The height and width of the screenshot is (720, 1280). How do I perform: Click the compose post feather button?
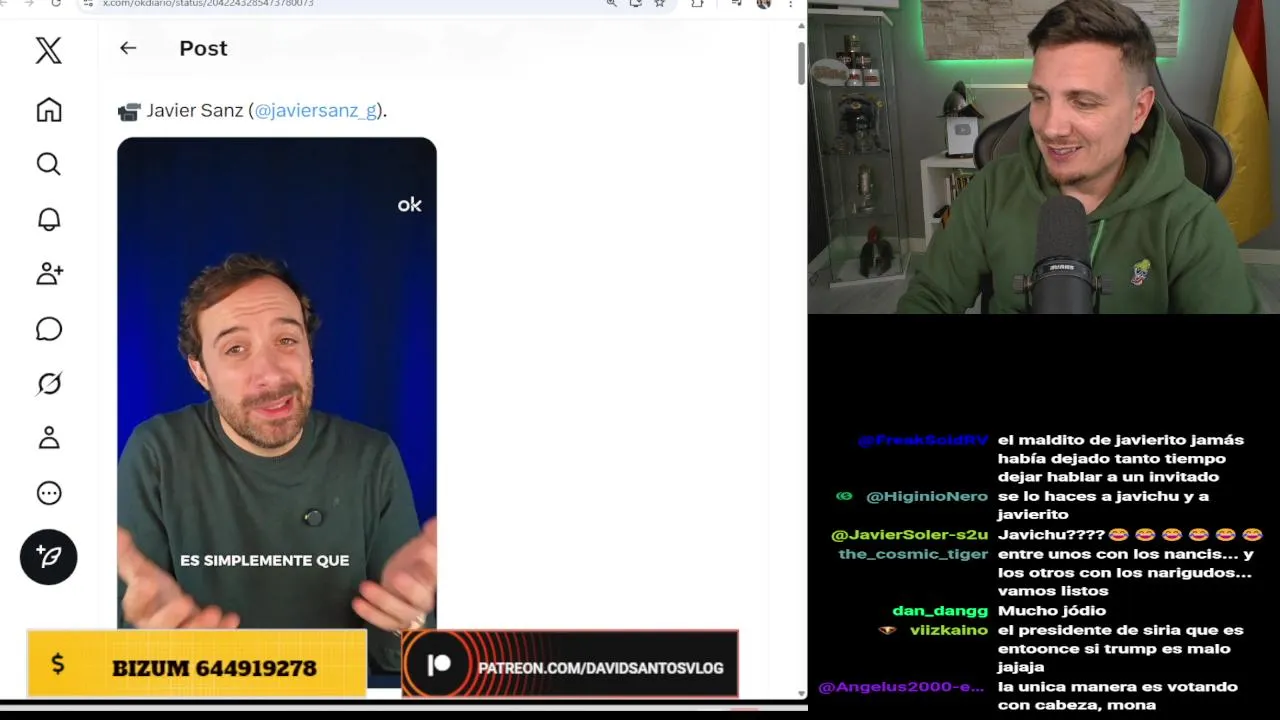(48, 557)
